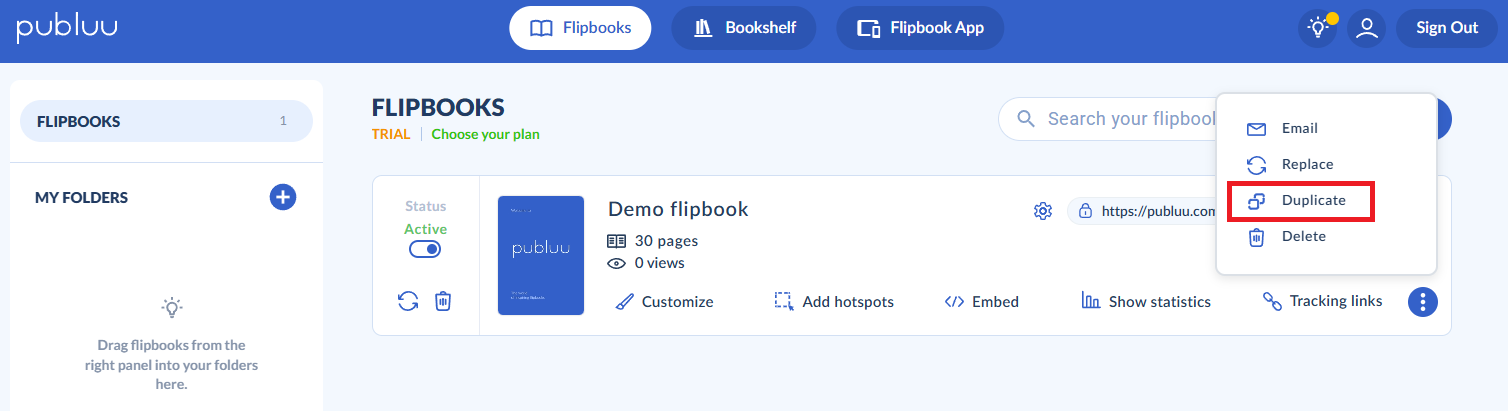Screen dimensions: 1508x411
Task: Select FLIPBOOKS in the sidebar
Action: pos(166,121)
